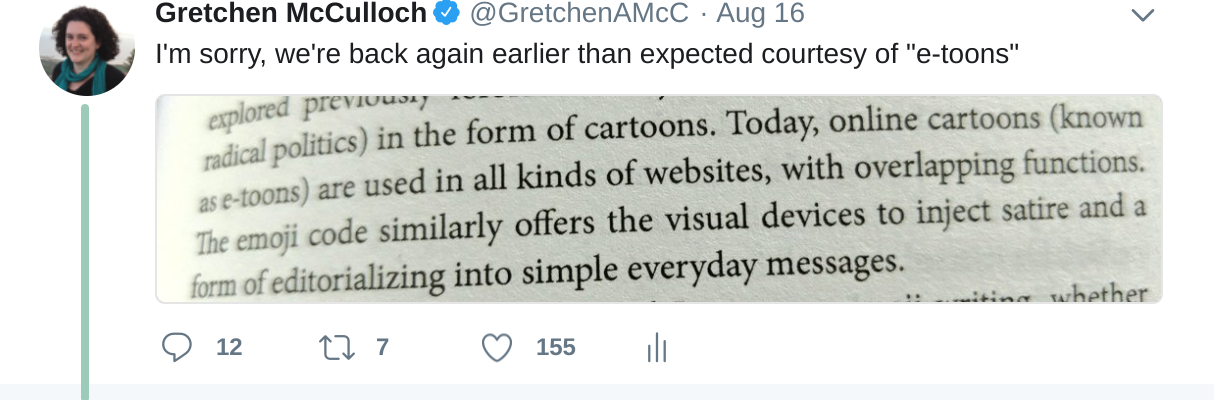
Task: Click the reply speech bubble icon
Action: tap(177, 347)
